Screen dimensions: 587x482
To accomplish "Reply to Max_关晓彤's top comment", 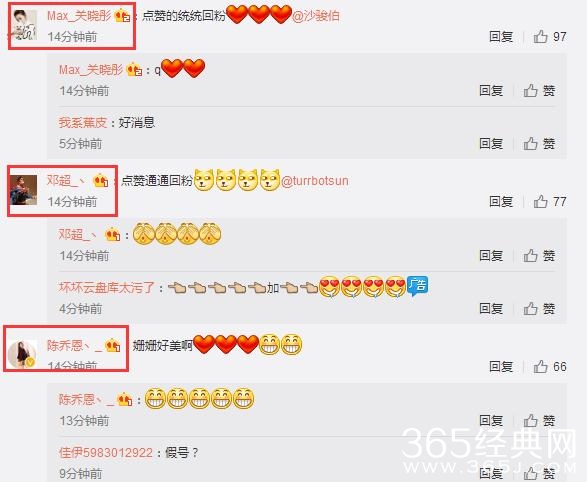I will pyautogui.click(x=501, y=37).
